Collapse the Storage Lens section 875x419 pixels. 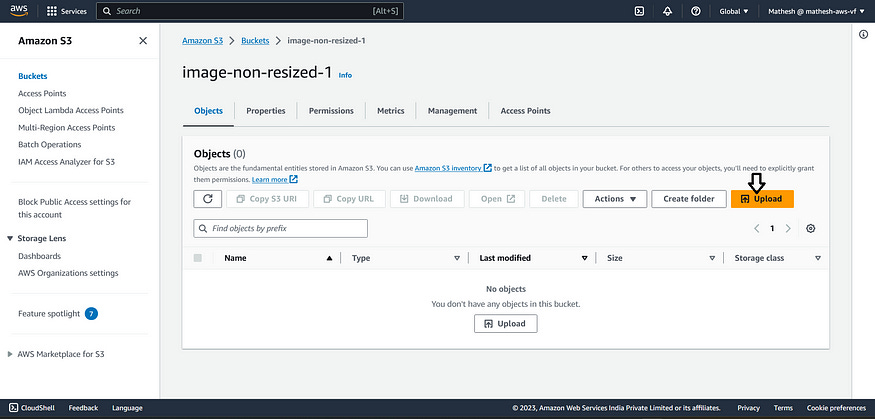click(x=10, y=238)
